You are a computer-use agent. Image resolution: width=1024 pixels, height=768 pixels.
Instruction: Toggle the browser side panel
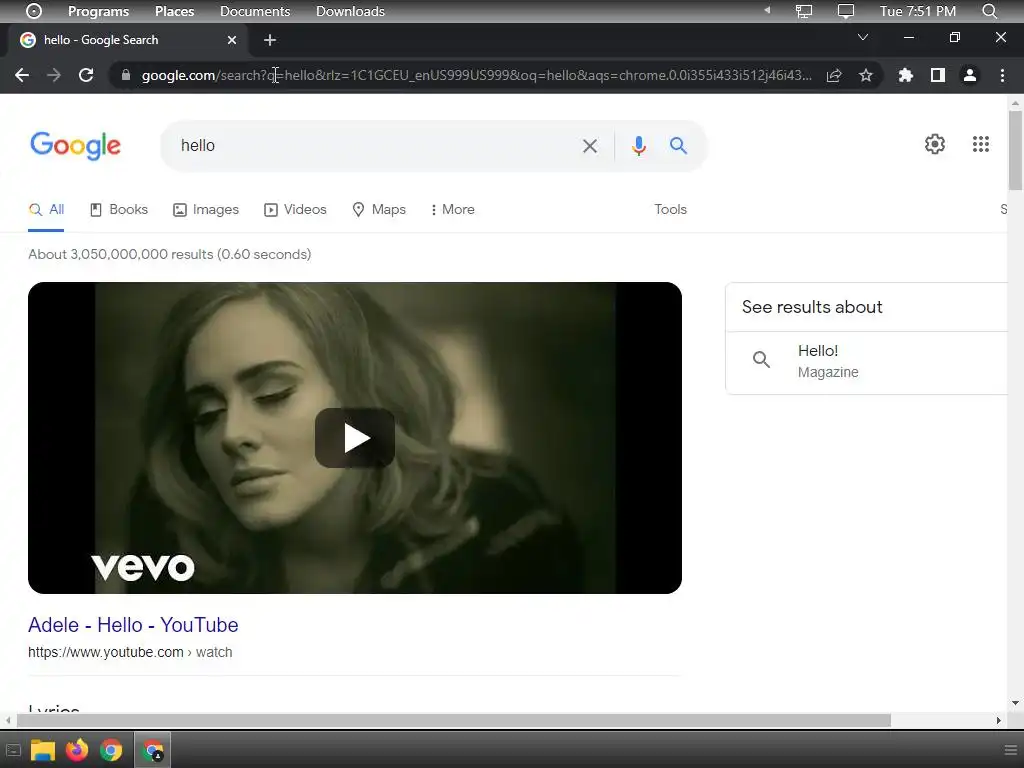938,75
